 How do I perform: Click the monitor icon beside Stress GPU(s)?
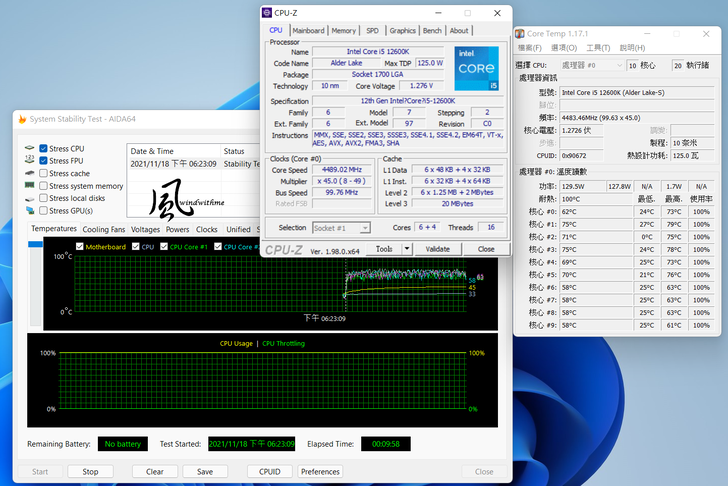29,211
